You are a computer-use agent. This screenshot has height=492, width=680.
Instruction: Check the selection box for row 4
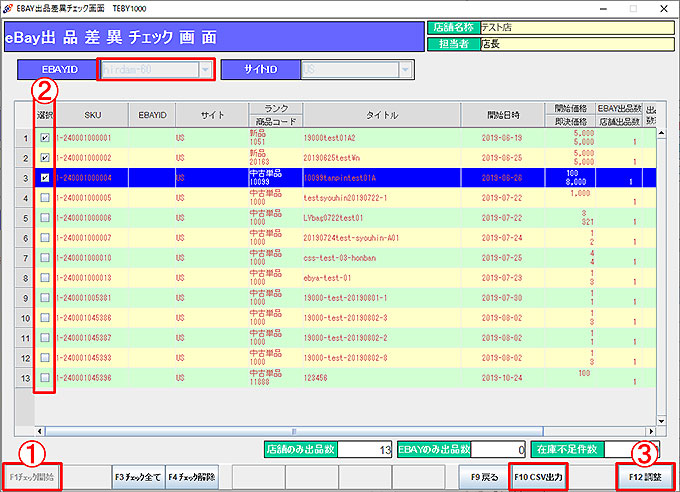pos(44,198)
